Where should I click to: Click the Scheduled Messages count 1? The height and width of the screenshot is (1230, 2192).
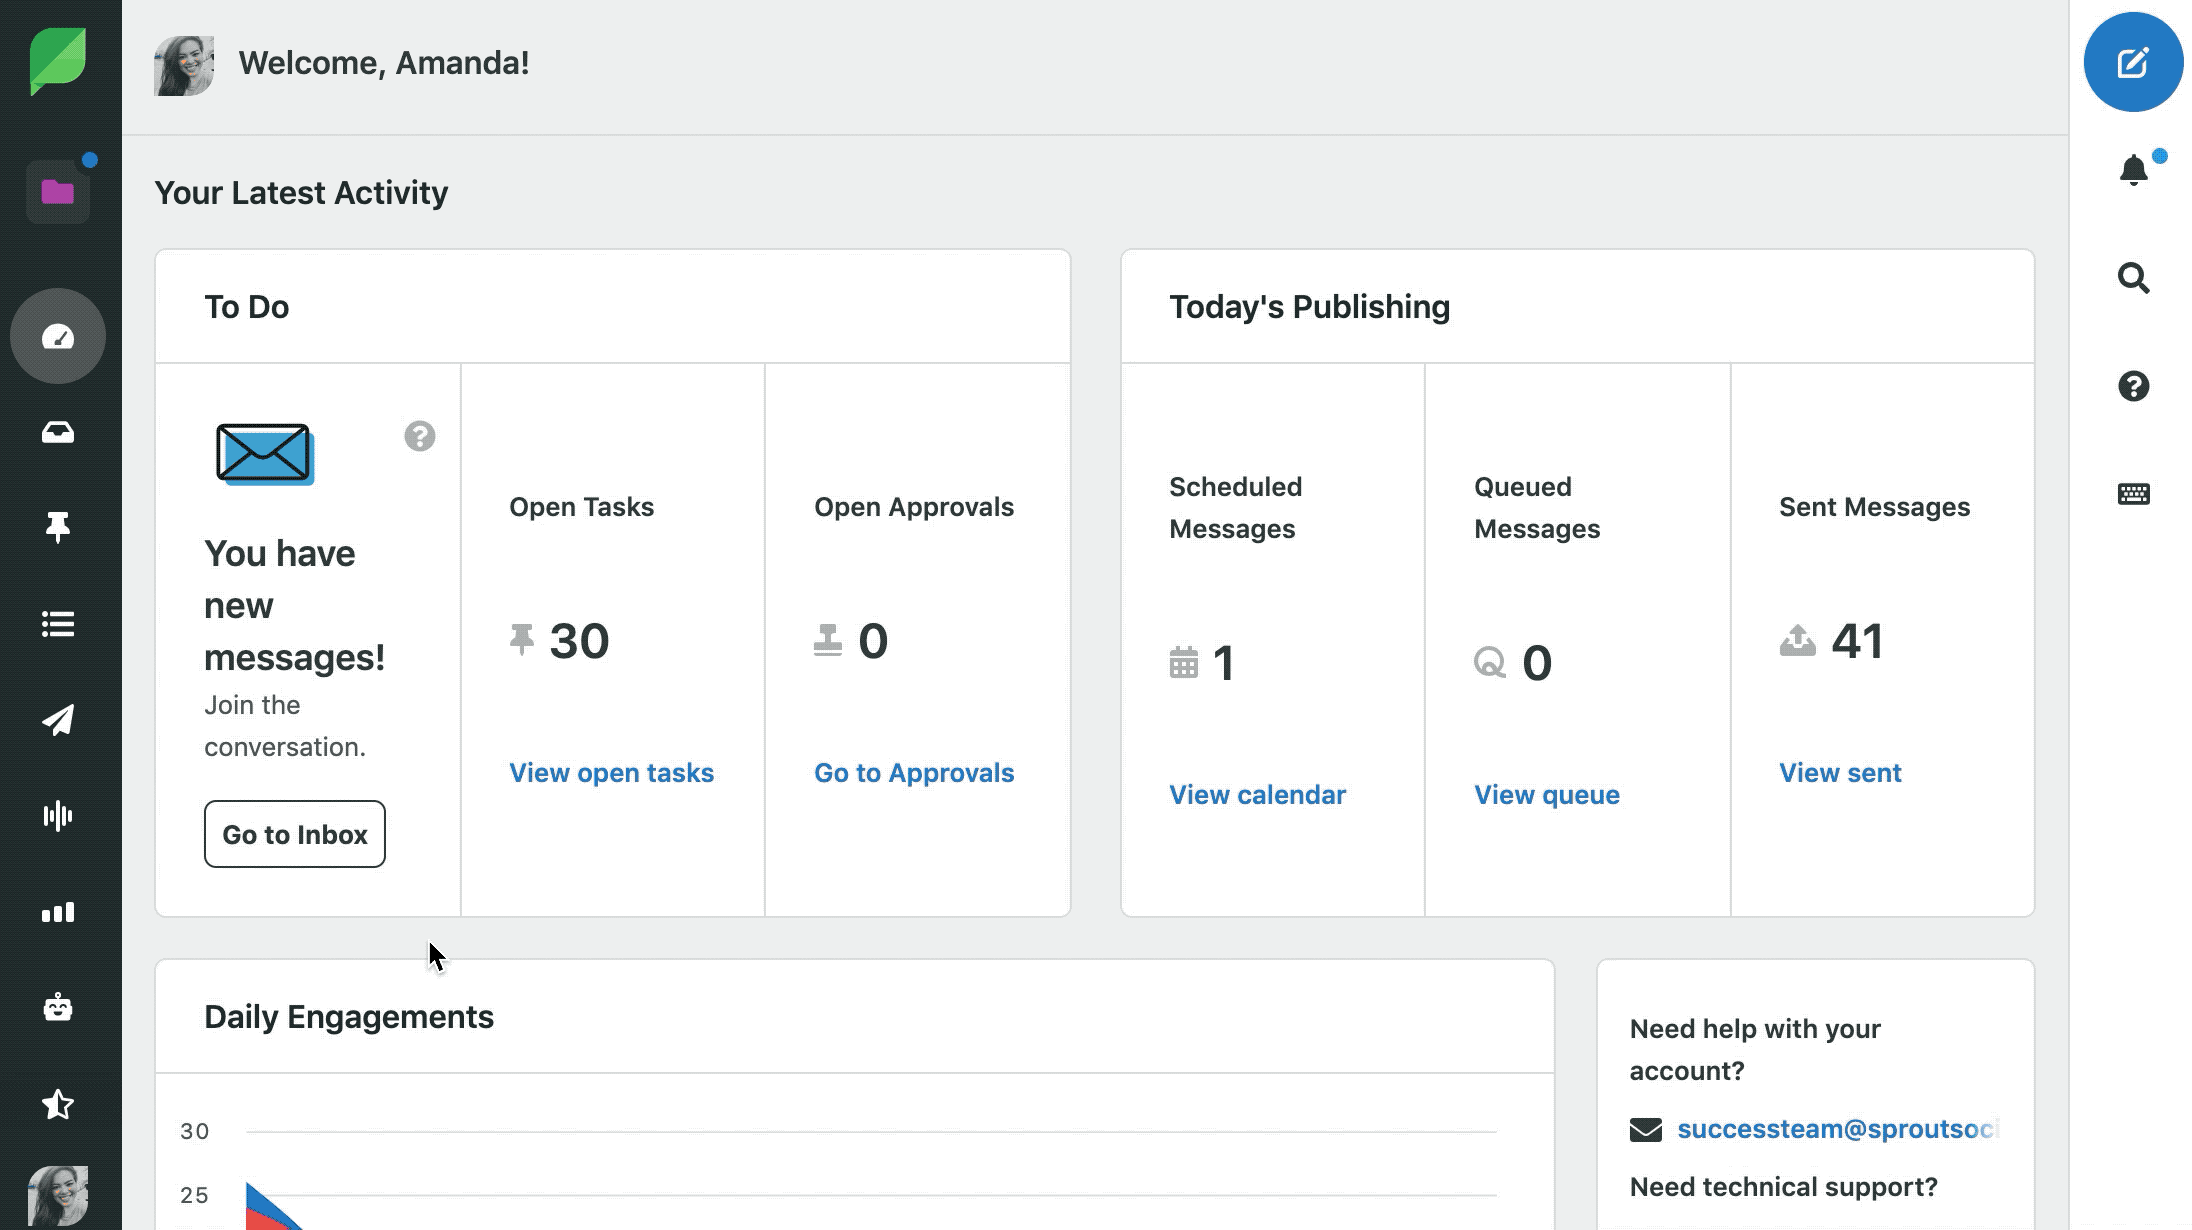(1224, 662)
